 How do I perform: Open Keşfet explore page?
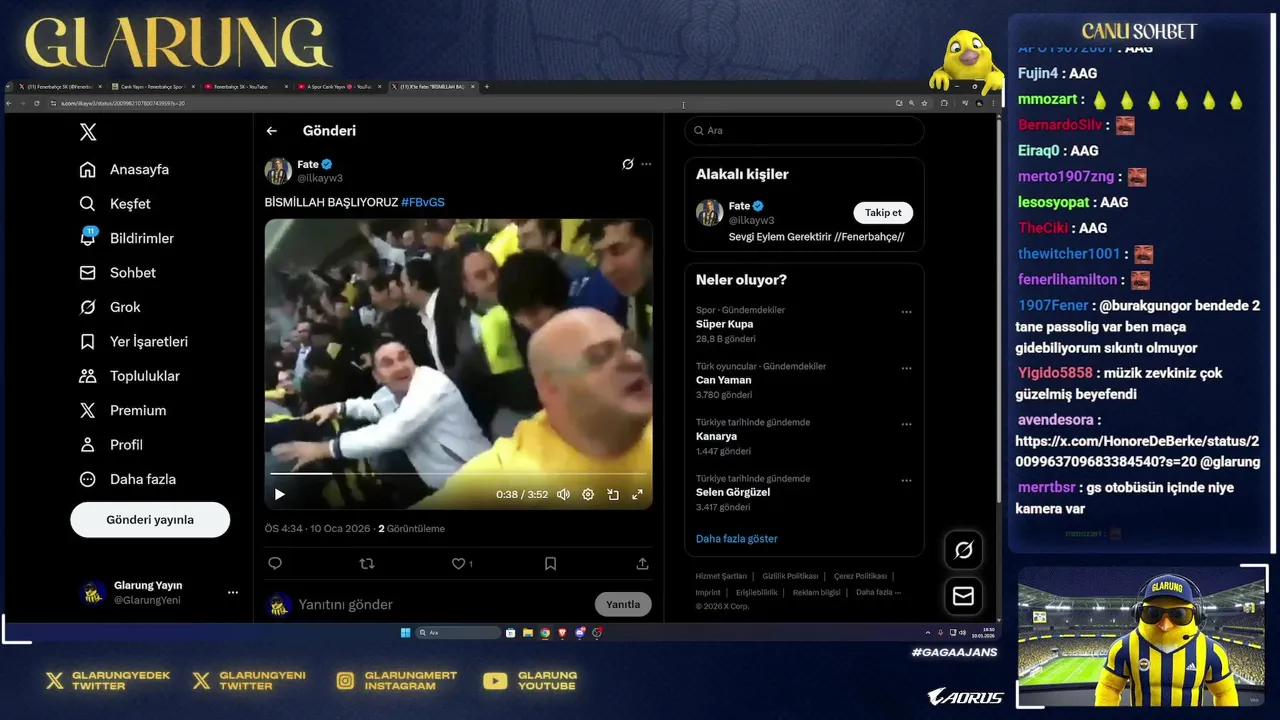point(115,204)
